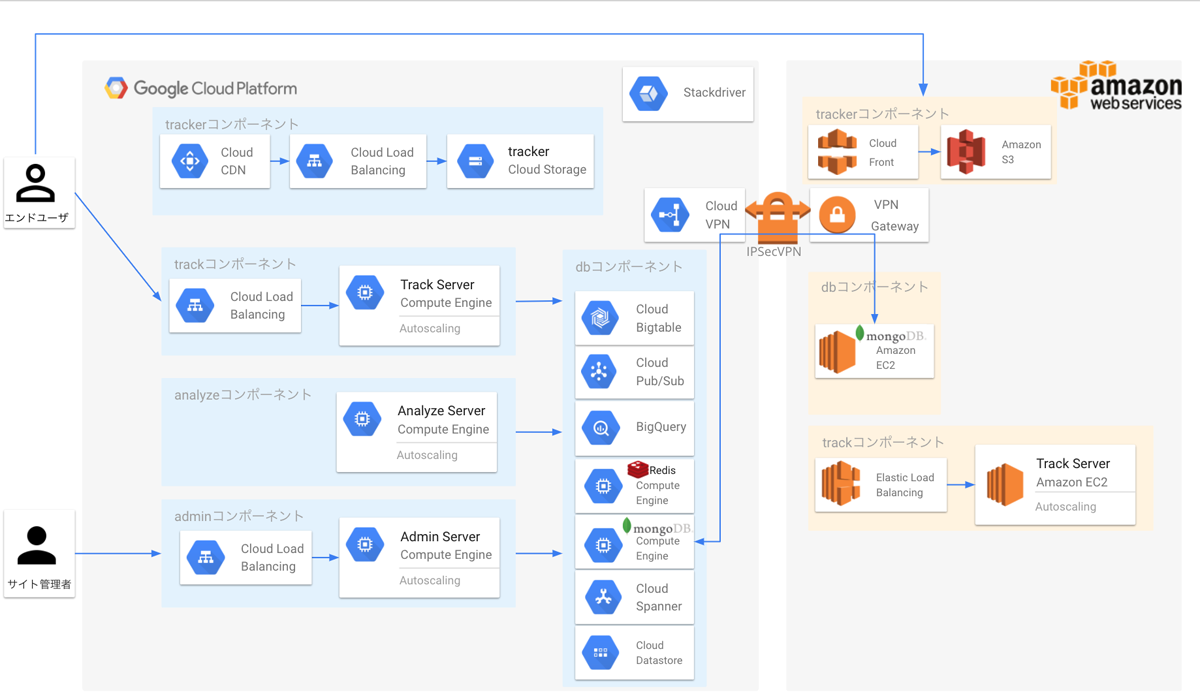Click the AWS trackコンポーネント label
This screenshot has width=1200, height=696.
(x=883, y=442)
